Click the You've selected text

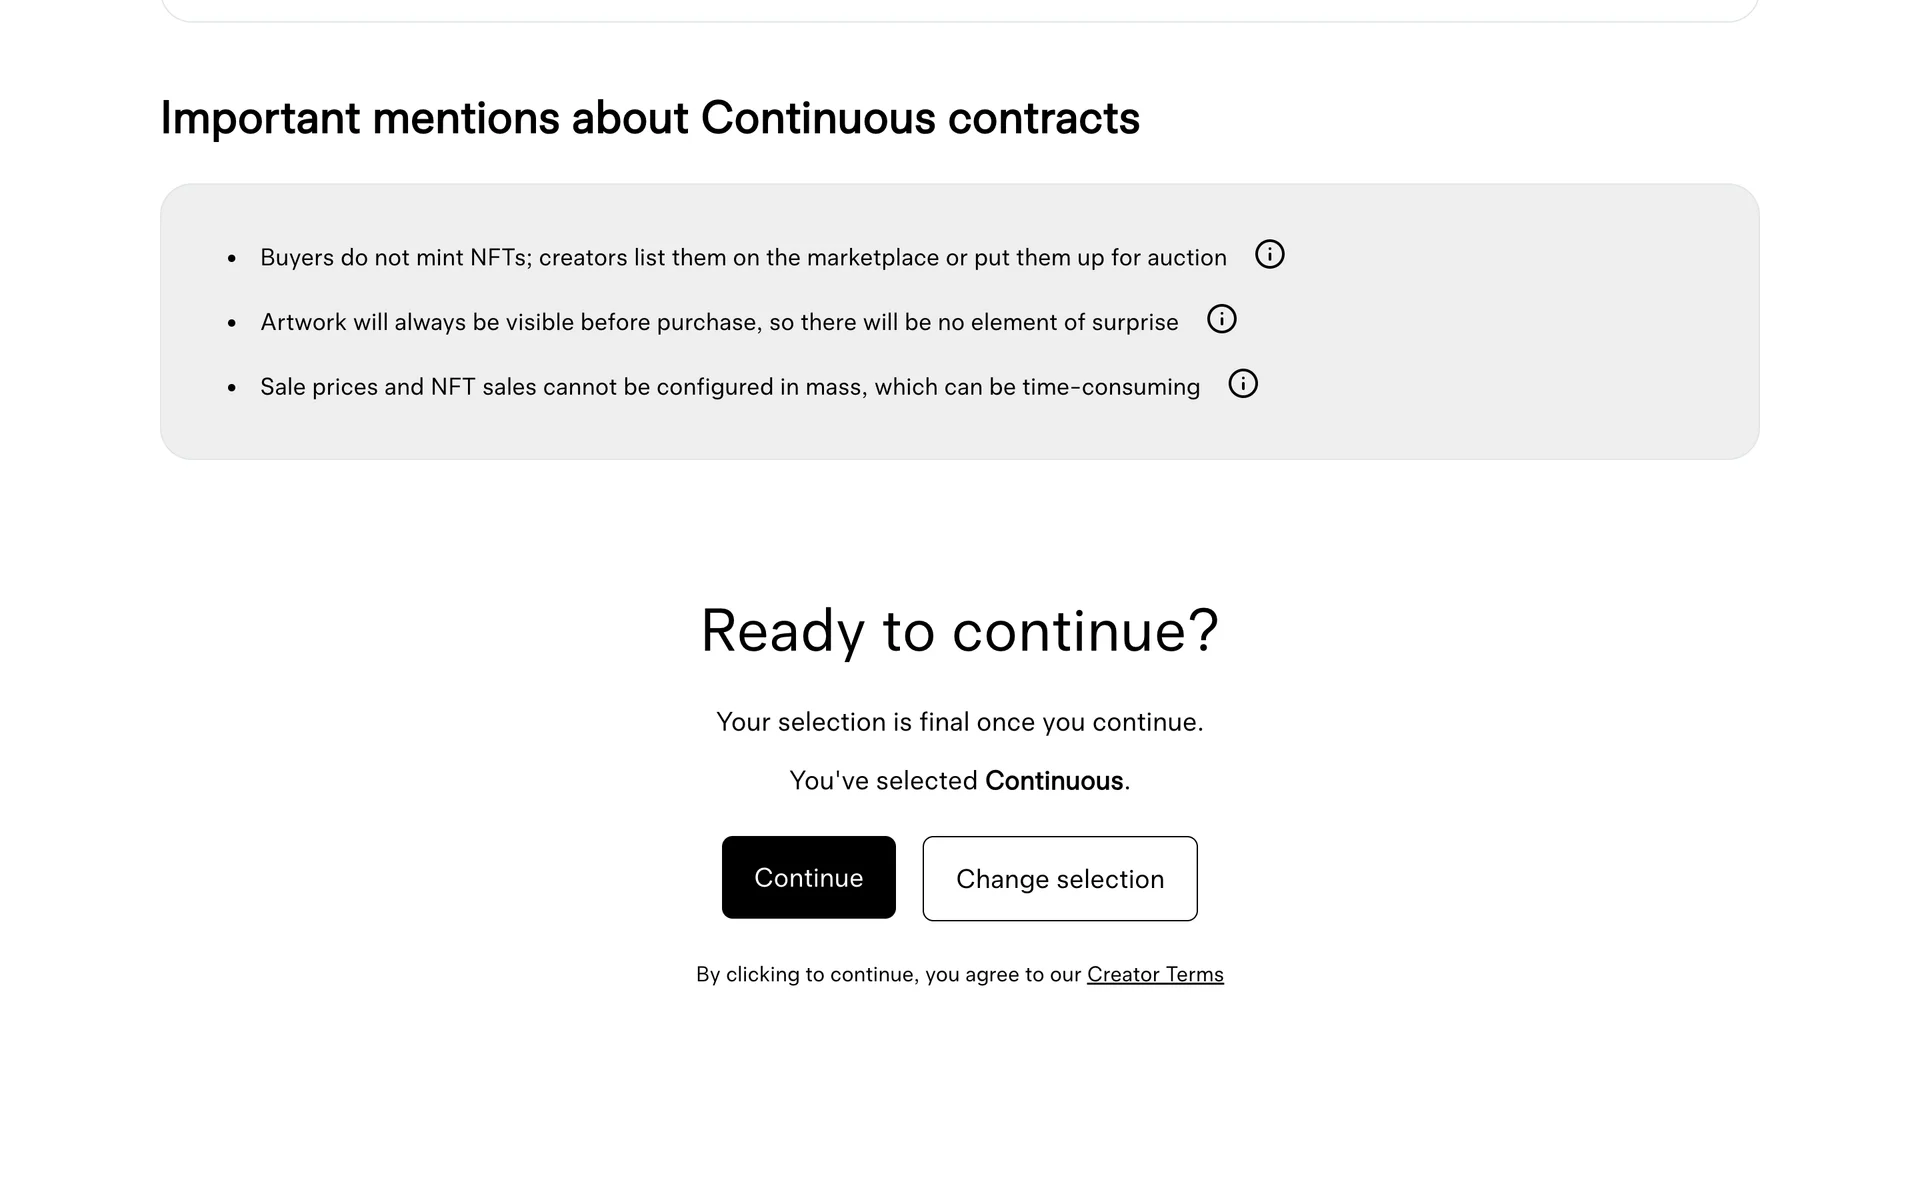(x=884, y=781)
